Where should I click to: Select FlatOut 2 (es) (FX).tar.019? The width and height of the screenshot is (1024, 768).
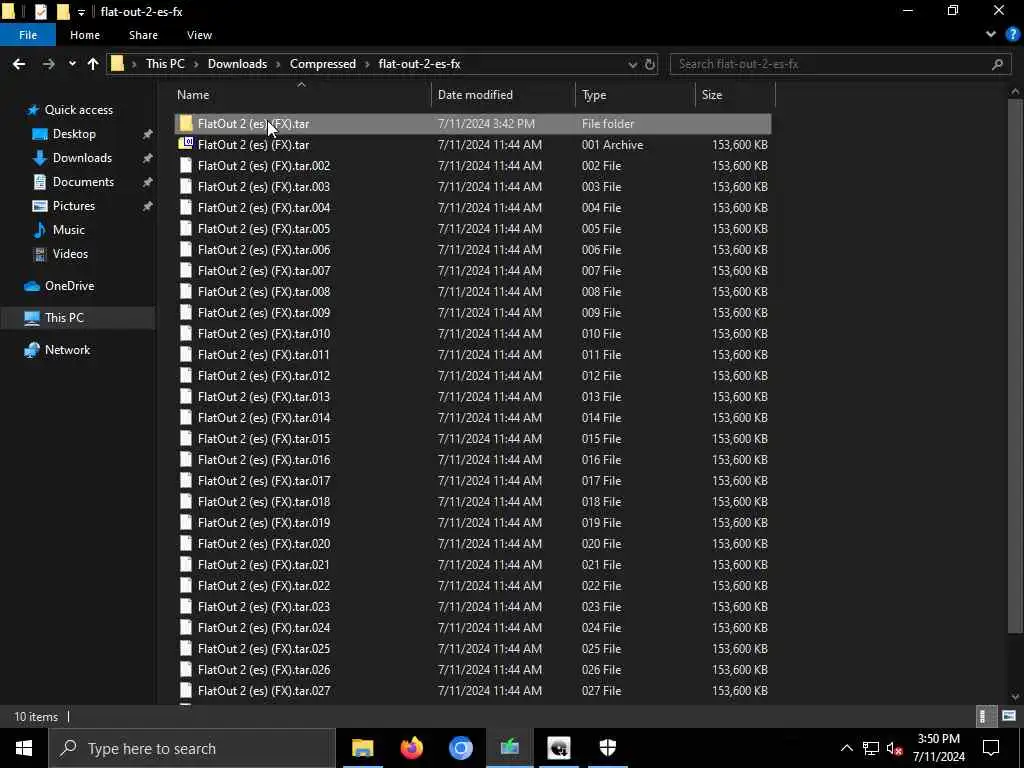pos(473,522)
